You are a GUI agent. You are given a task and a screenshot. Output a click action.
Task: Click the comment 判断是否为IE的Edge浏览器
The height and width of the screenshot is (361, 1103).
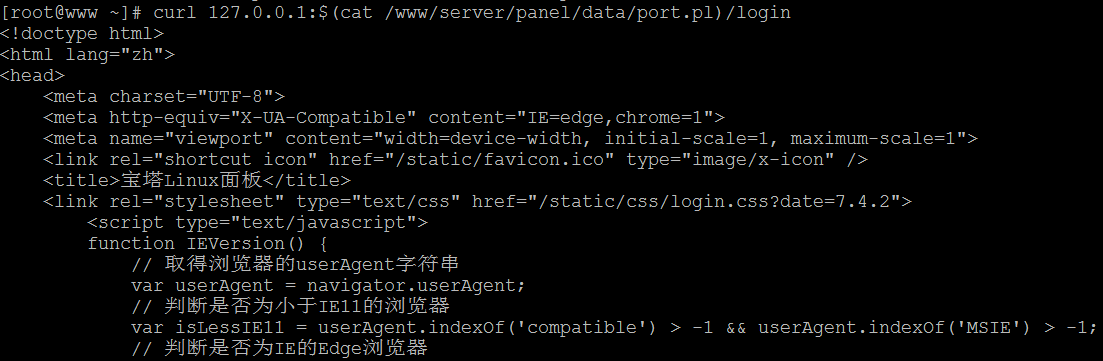[279, 348]
